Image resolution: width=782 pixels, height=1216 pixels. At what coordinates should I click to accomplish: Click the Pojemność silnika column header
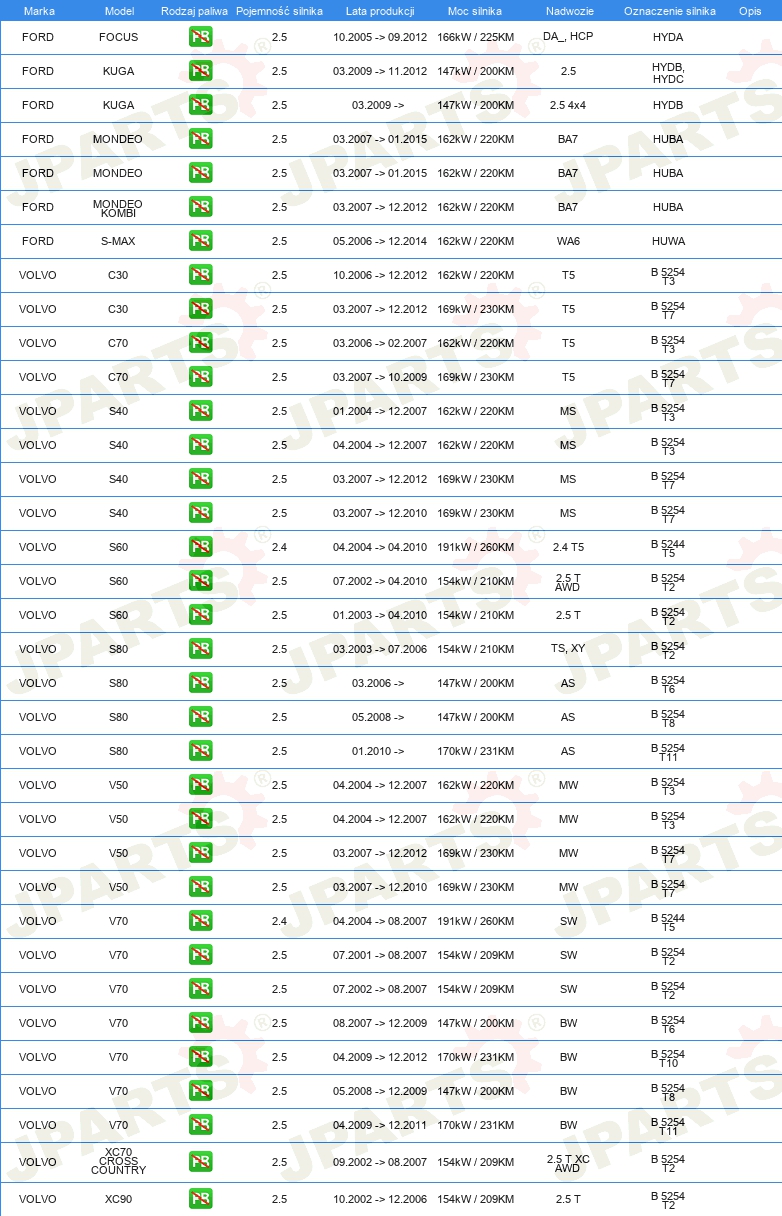pyautogui.click(x=279, y=11)
